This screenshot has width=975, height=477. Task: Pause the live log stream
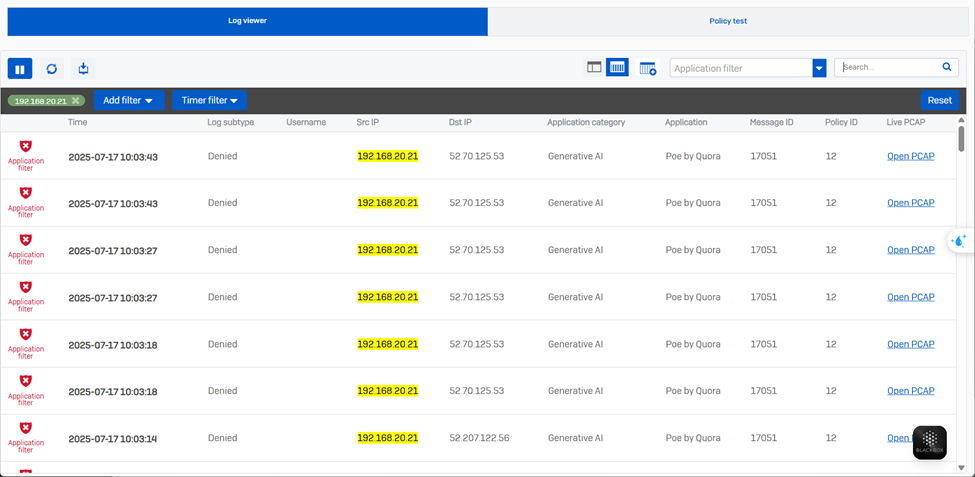point(20,68)
